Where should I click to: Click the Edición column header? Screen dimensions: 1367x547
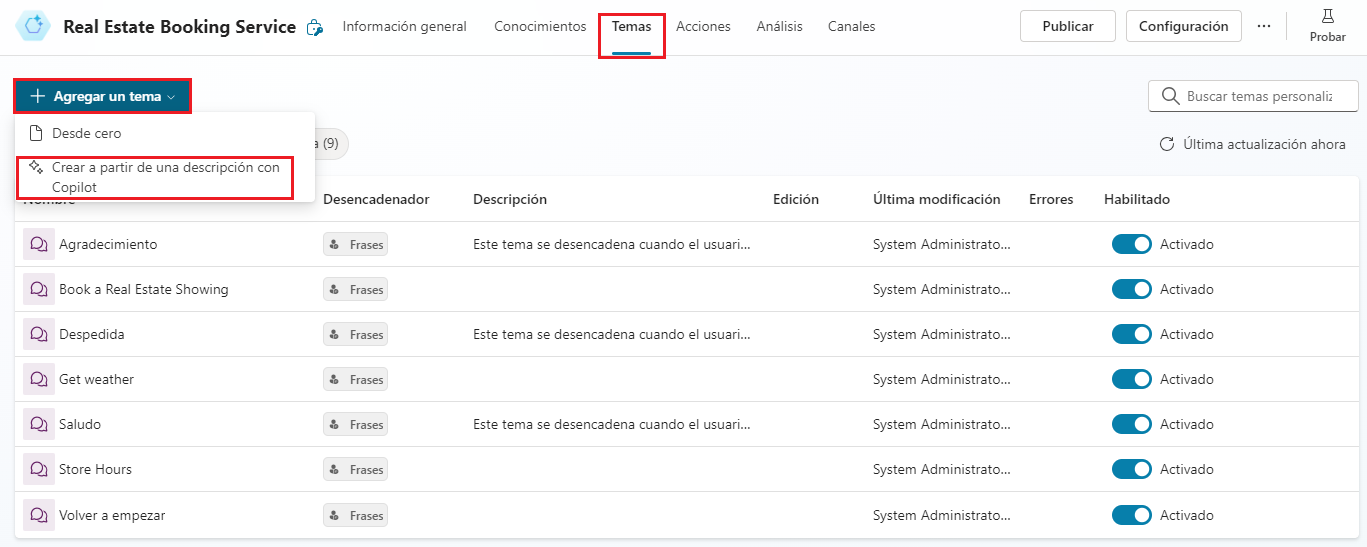796,199
